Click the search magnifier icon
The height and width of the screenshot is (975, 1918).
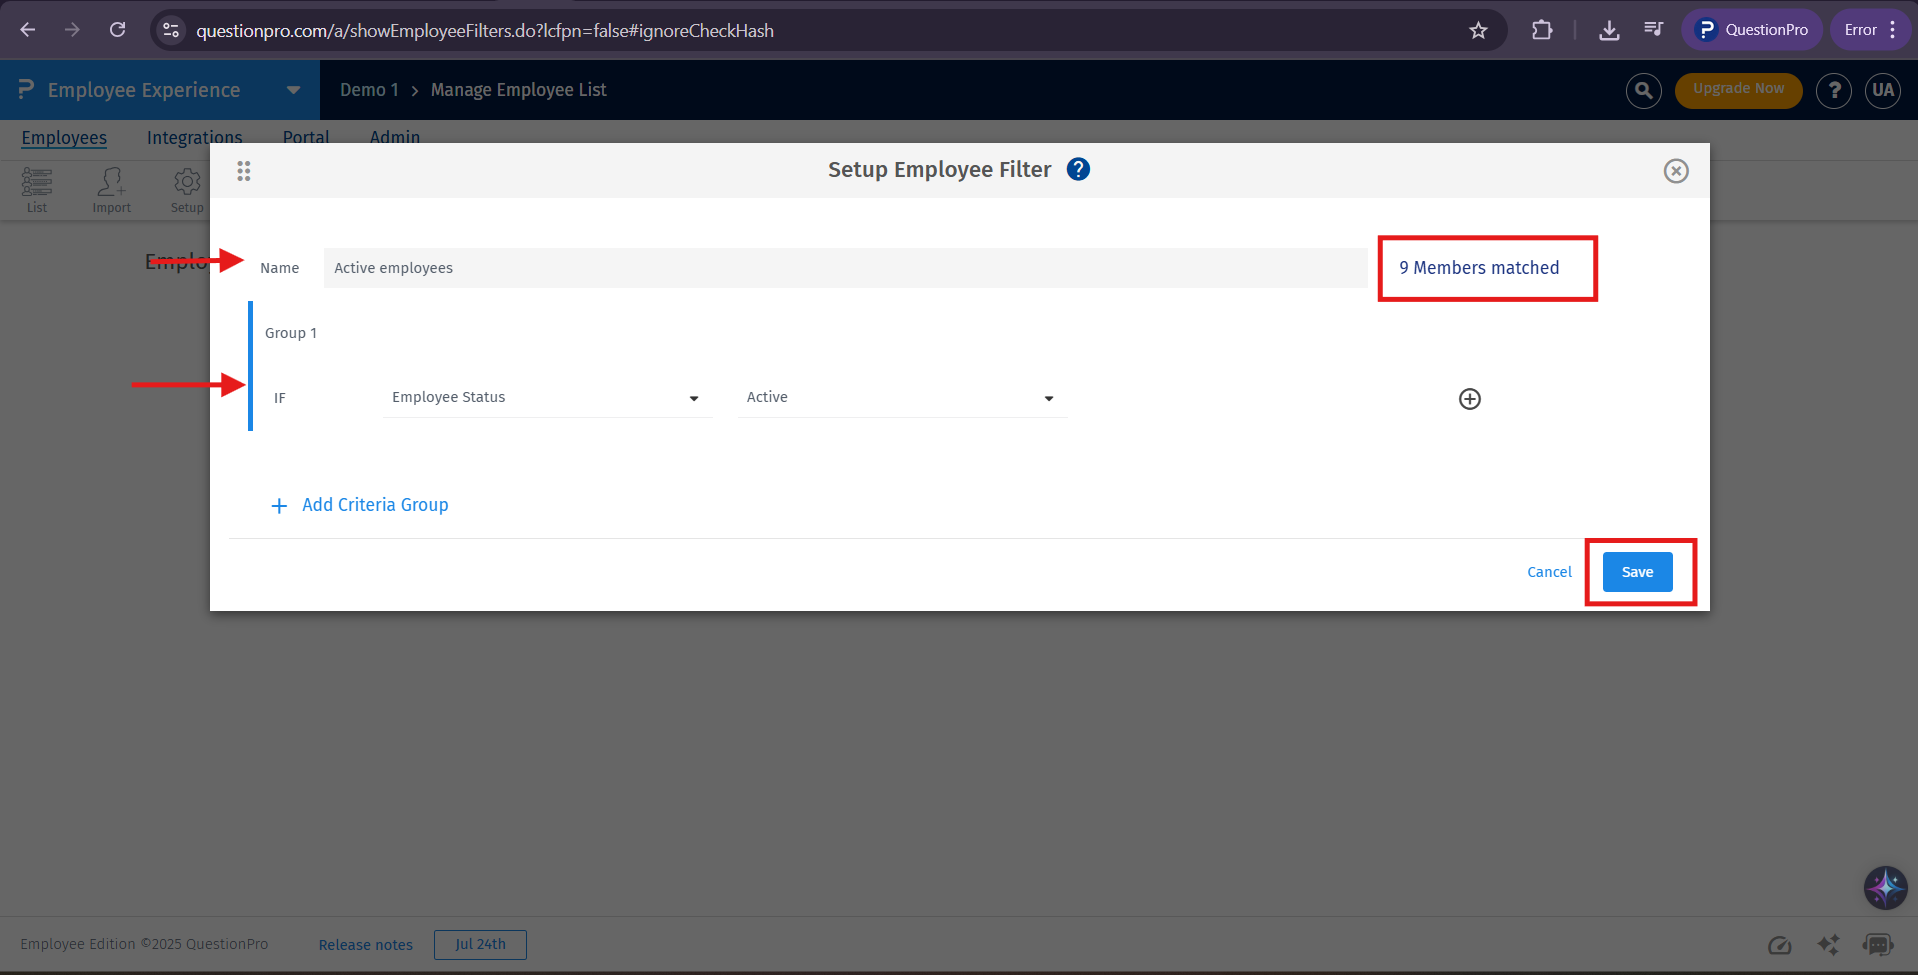(1643, 90)
